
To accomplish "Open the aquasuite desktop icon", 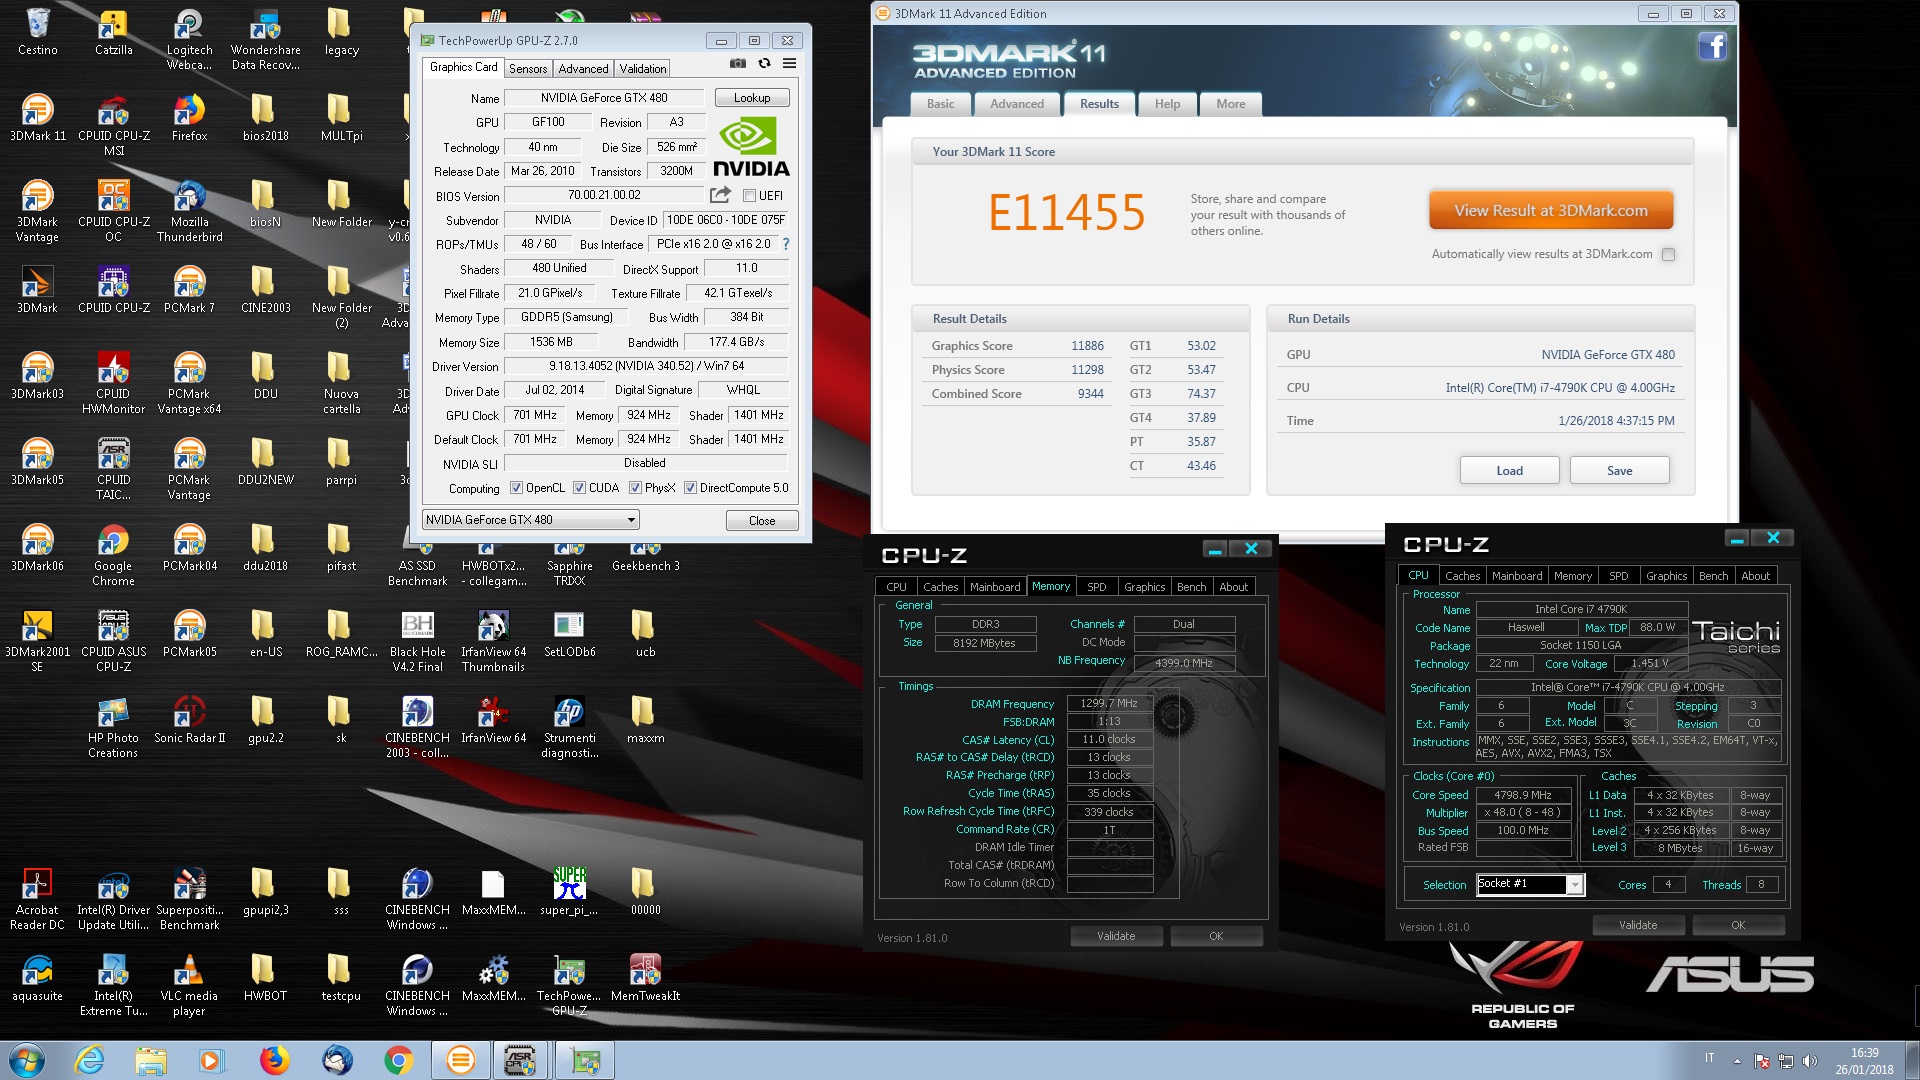I will pyautogui.click(x=38, y=979).
